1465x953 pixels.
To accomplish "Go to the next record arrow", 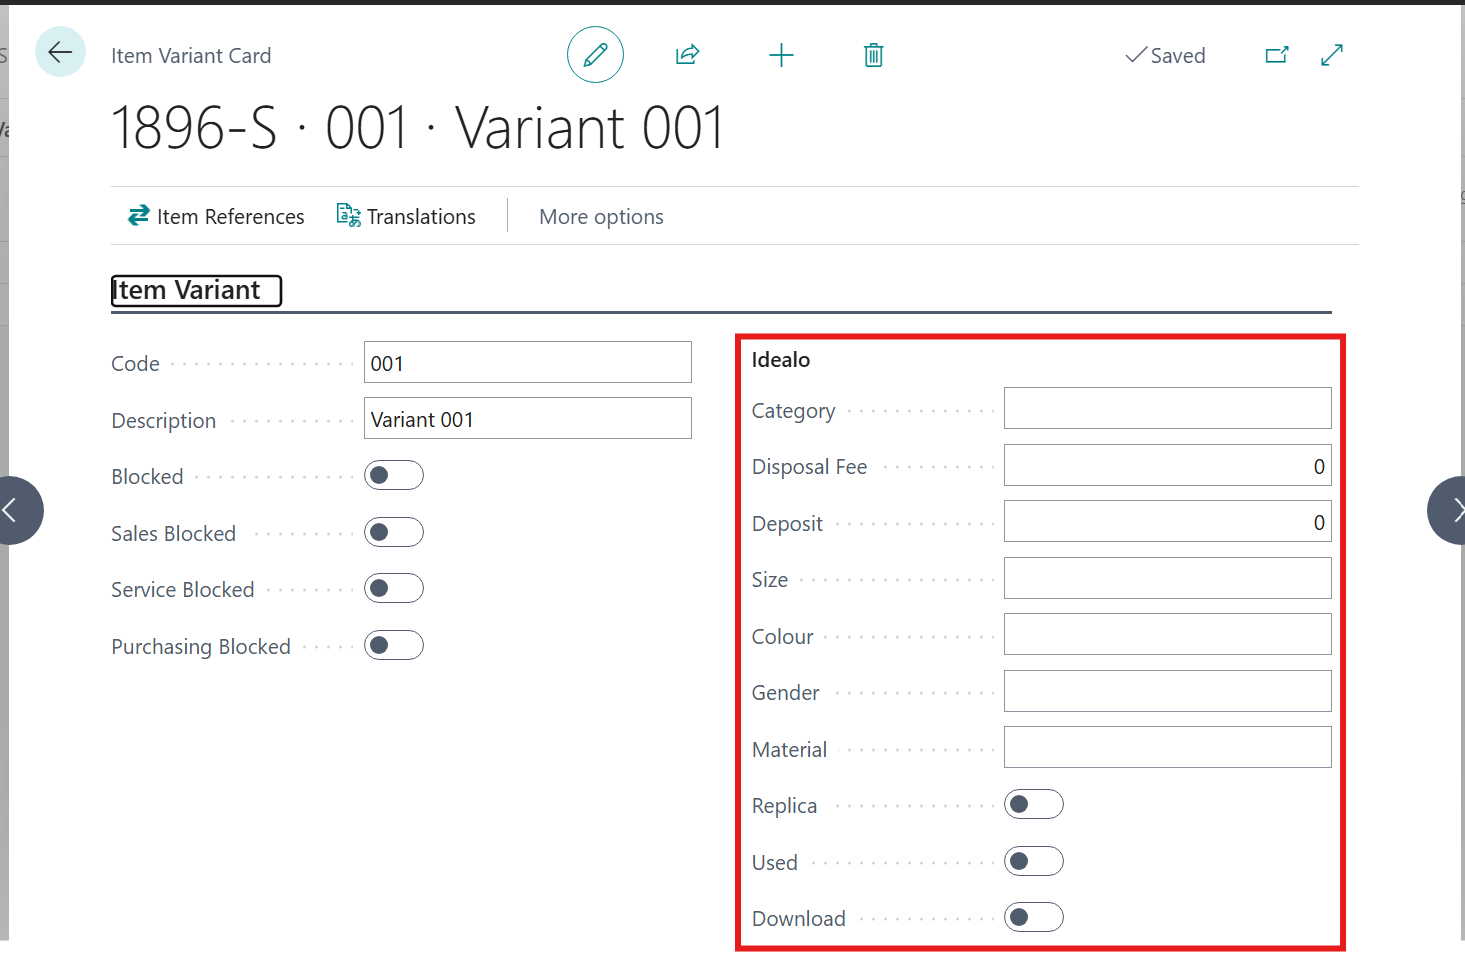I will click(1449, 511).
